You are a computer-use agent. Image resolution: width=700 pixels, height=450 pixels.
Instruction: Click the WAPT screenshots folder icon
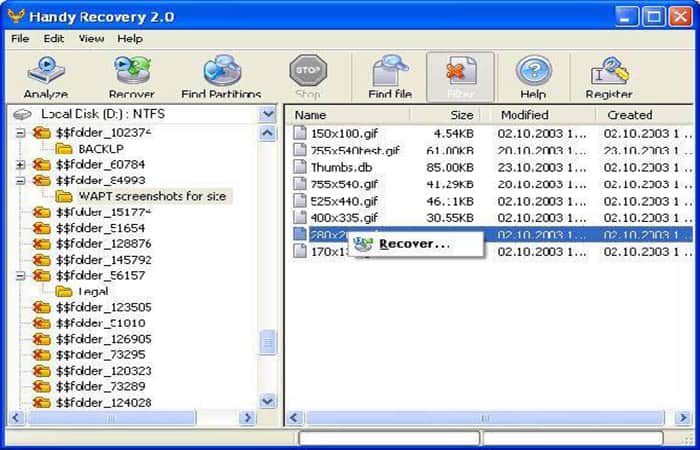click(x=64, y=196)
